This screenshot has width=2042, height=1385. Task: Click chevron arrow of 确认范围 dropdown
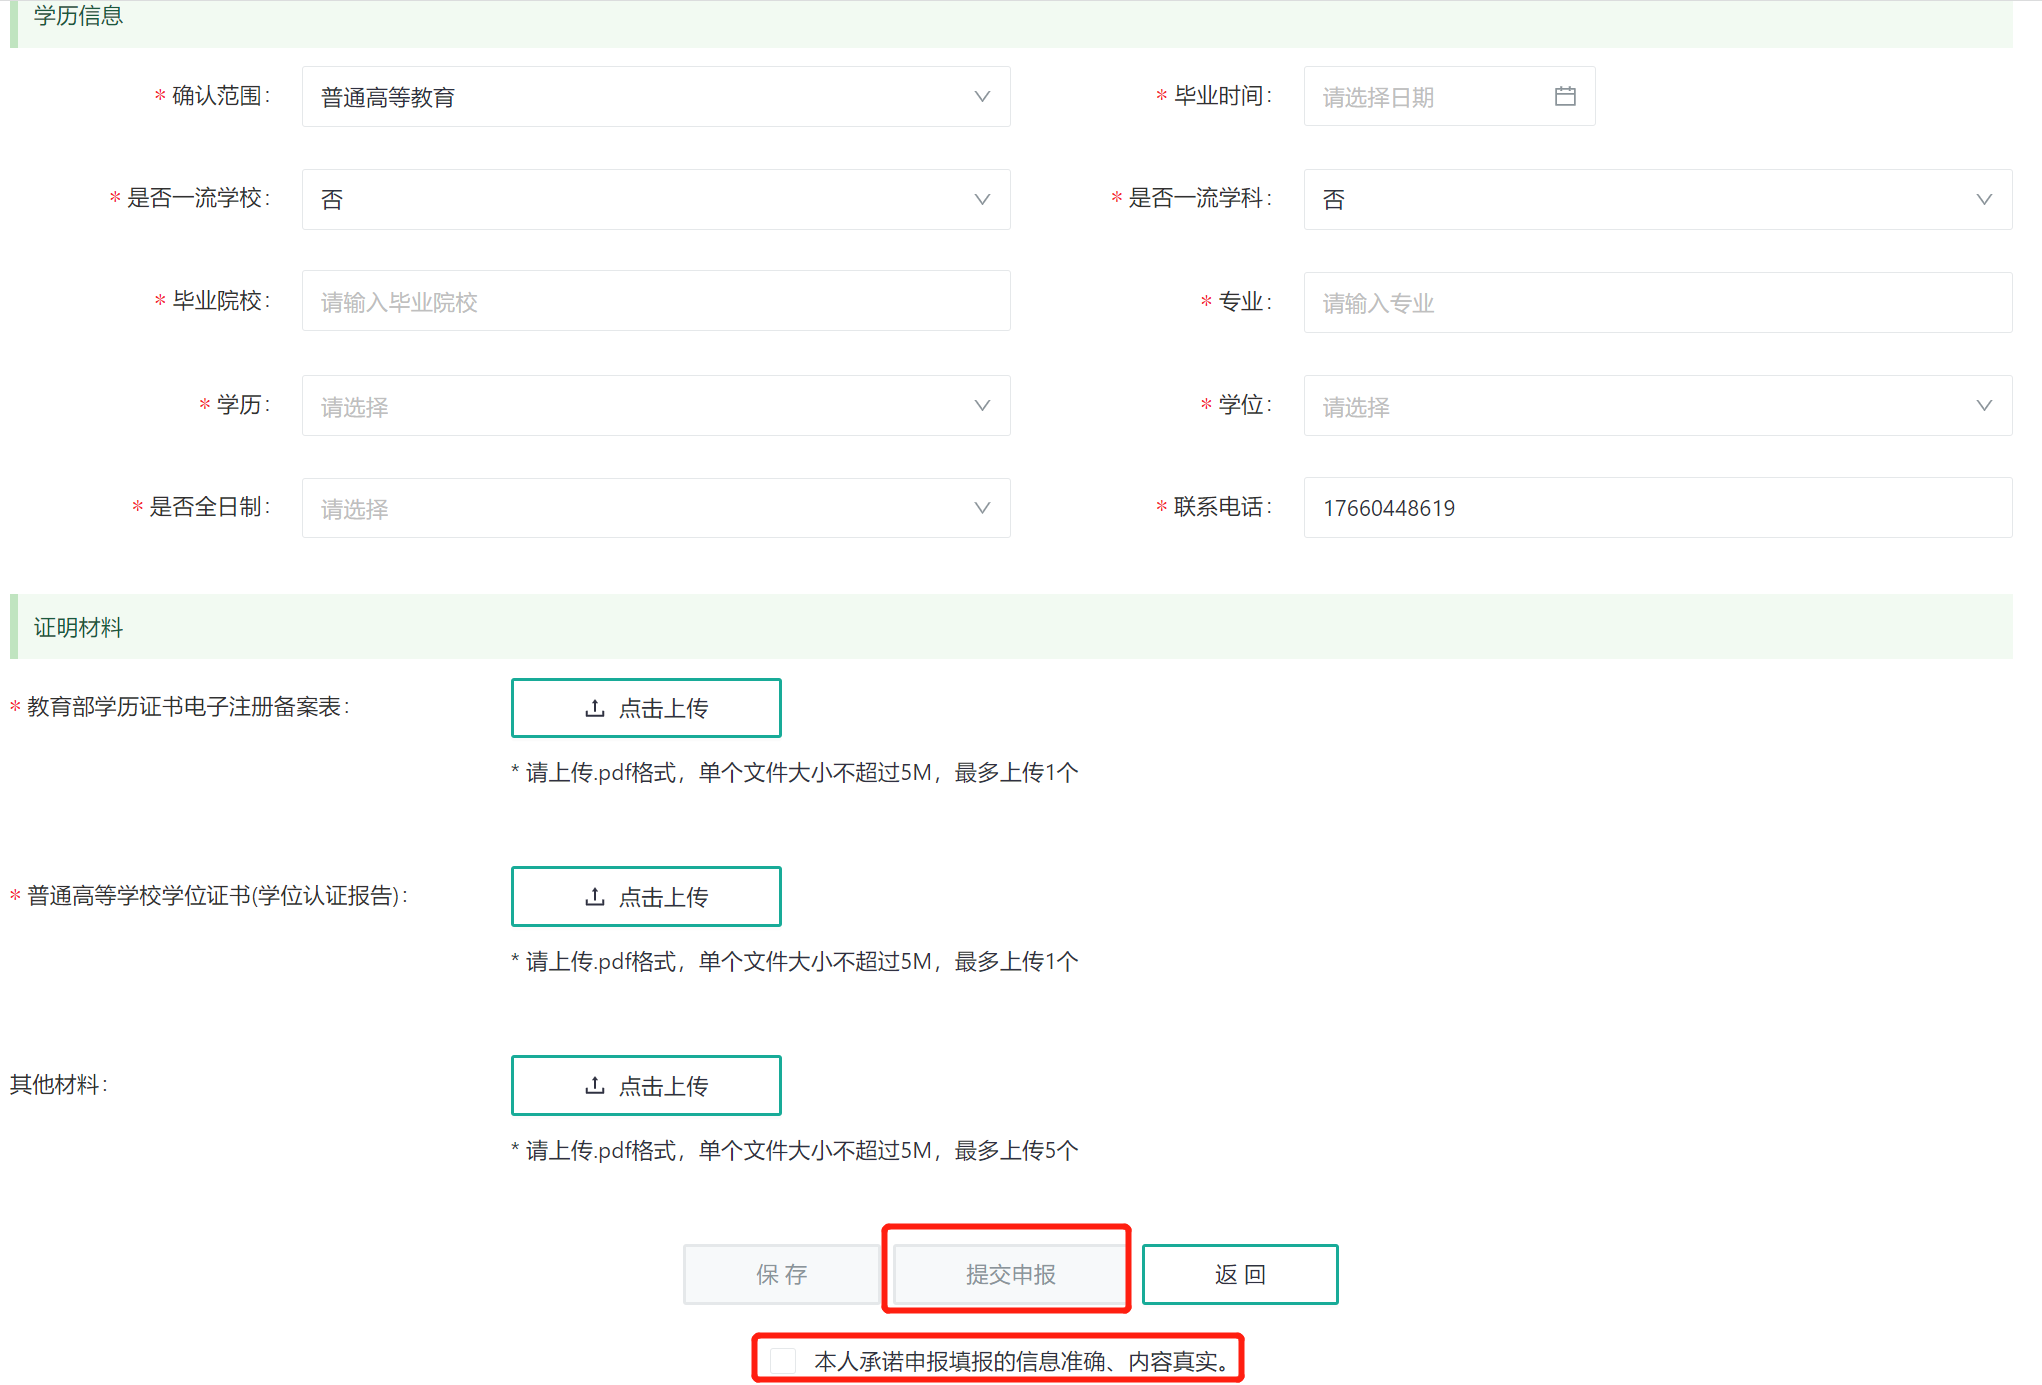982,96
